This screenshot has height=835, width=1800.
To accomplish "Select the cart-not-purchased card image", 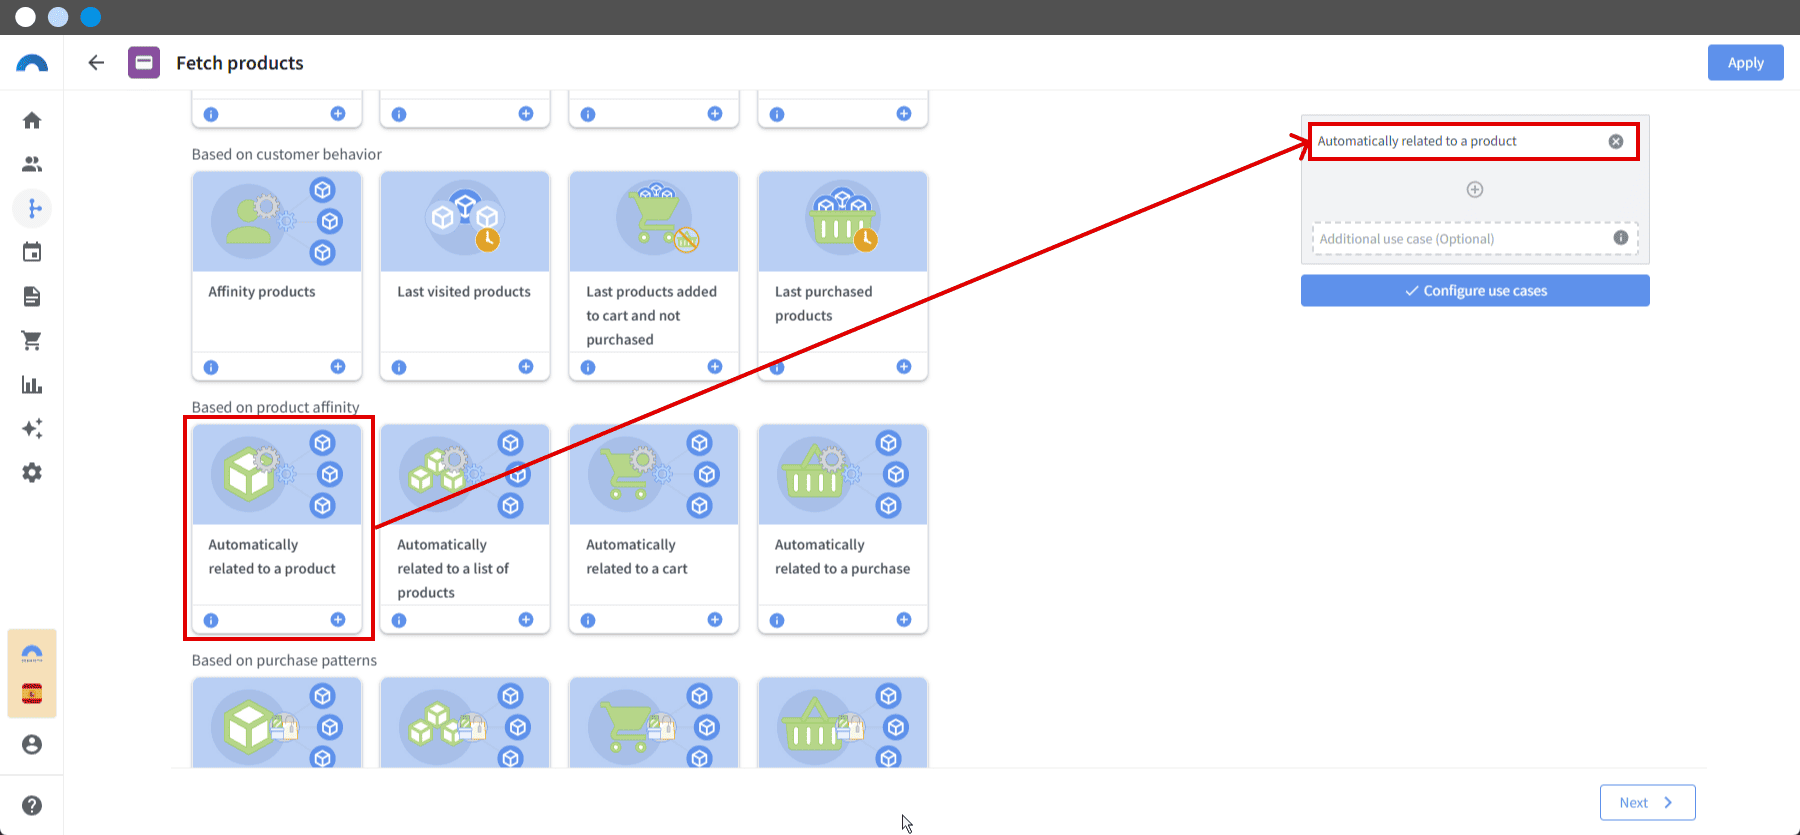I will pos(654,222).
